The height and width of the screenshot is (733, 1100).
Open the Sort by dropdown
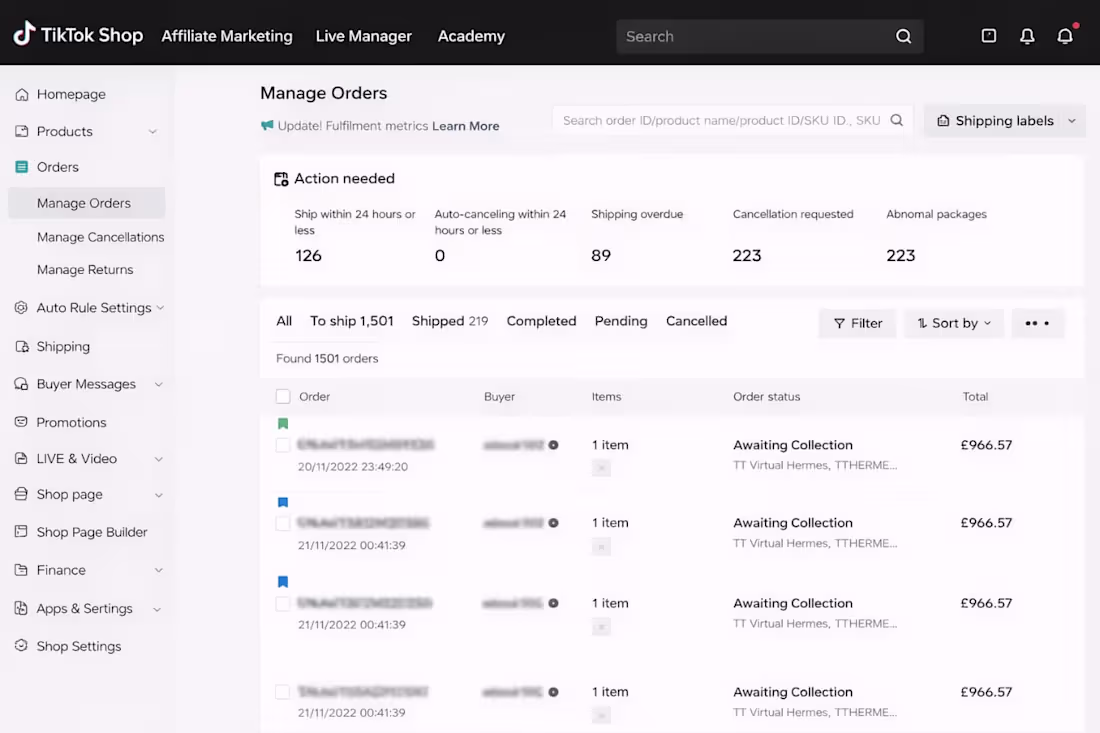[x=954, y=323]
